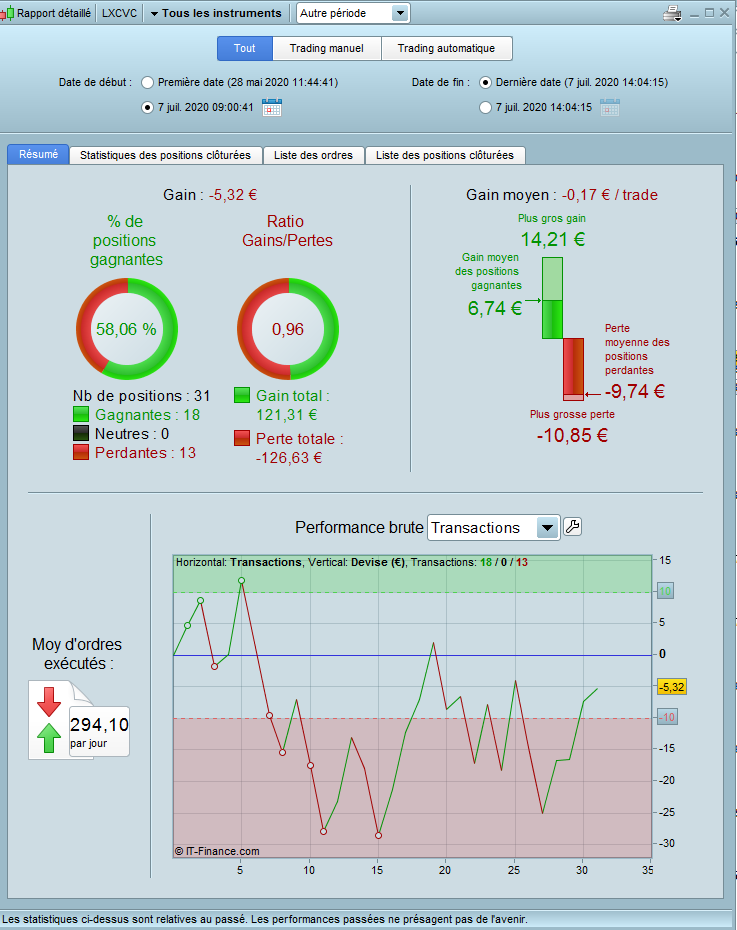Select Dernière date radio button

[486, 82]
